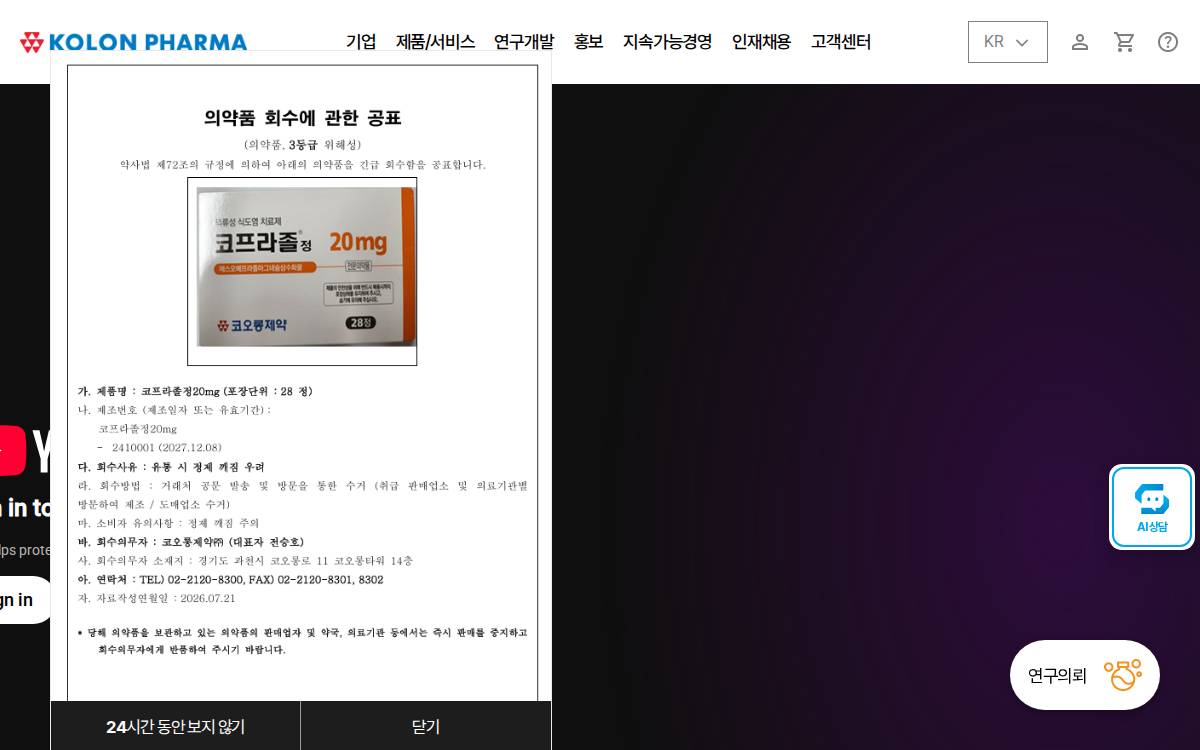Open the KR language dropdown
Screen dimensions: 1200x750
[x=1007, y=42]
